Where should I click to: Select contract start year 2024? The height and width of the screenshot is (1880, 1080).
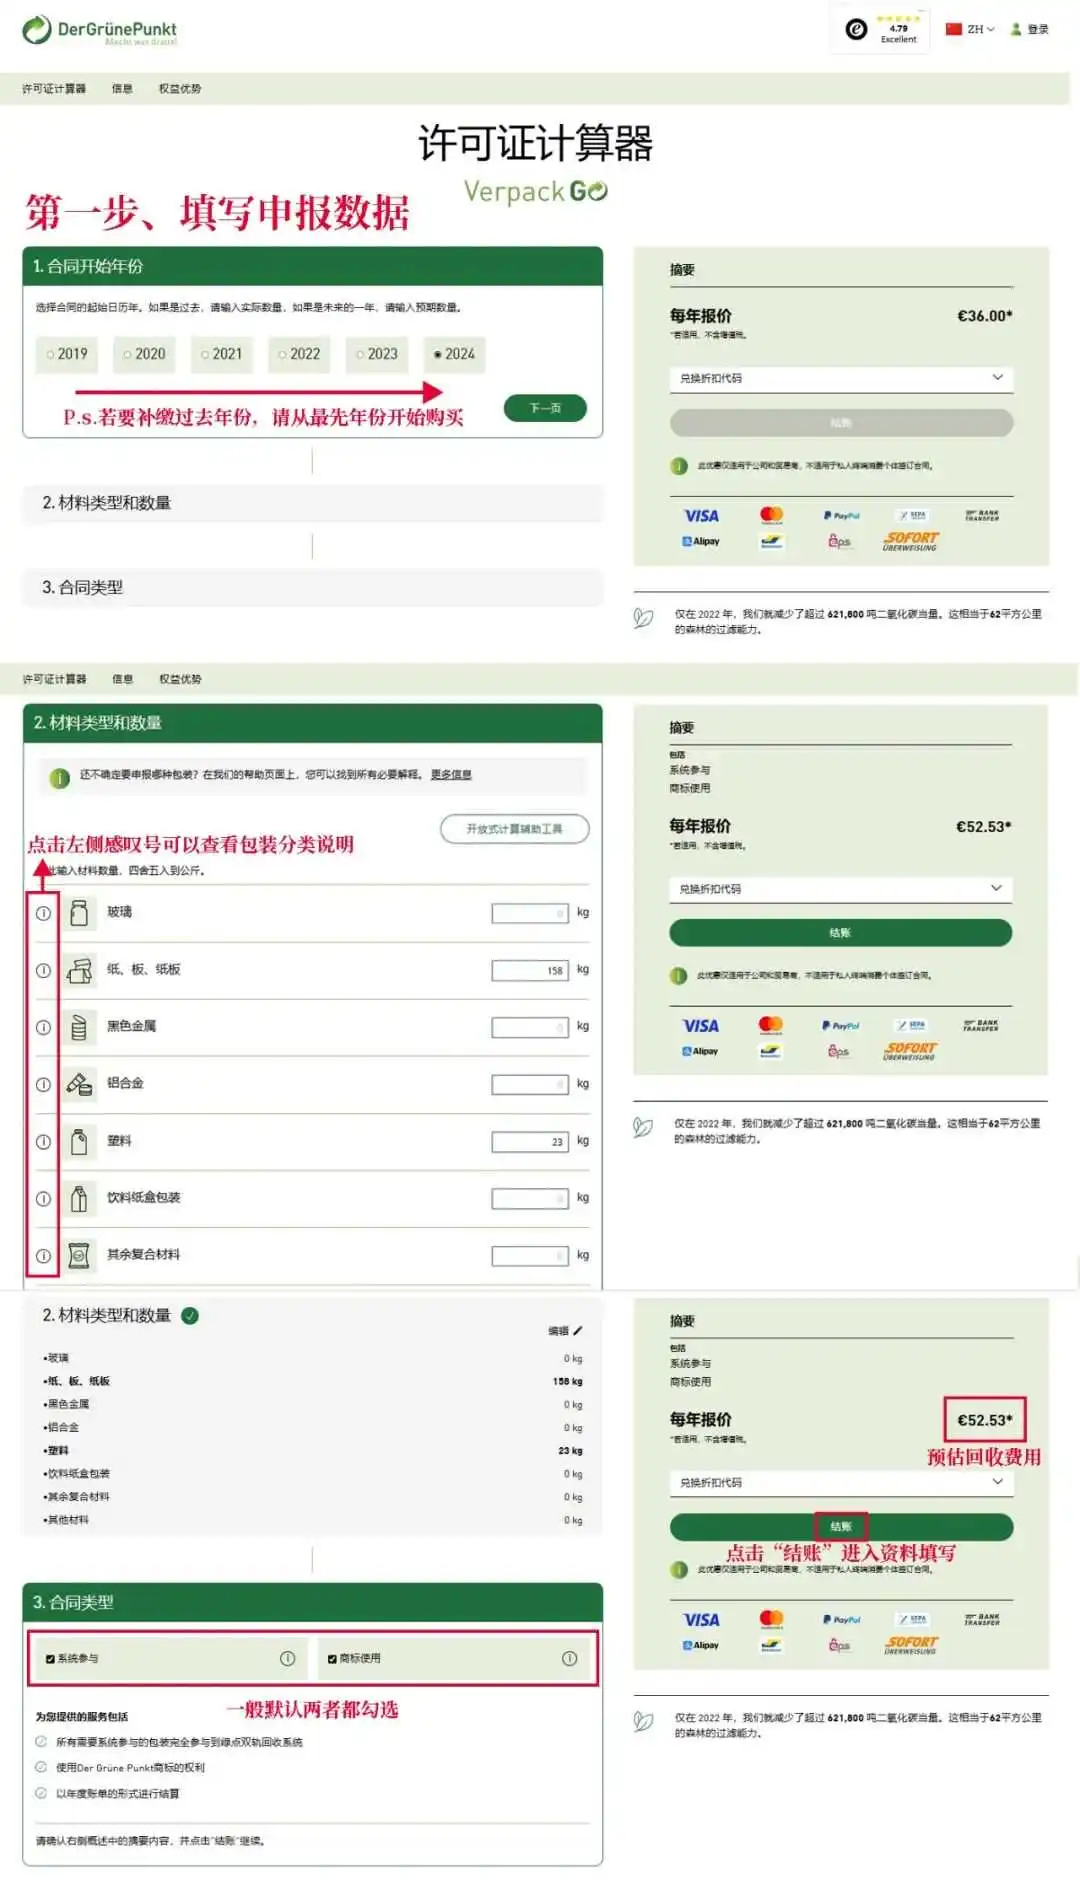tap(454, 354)
